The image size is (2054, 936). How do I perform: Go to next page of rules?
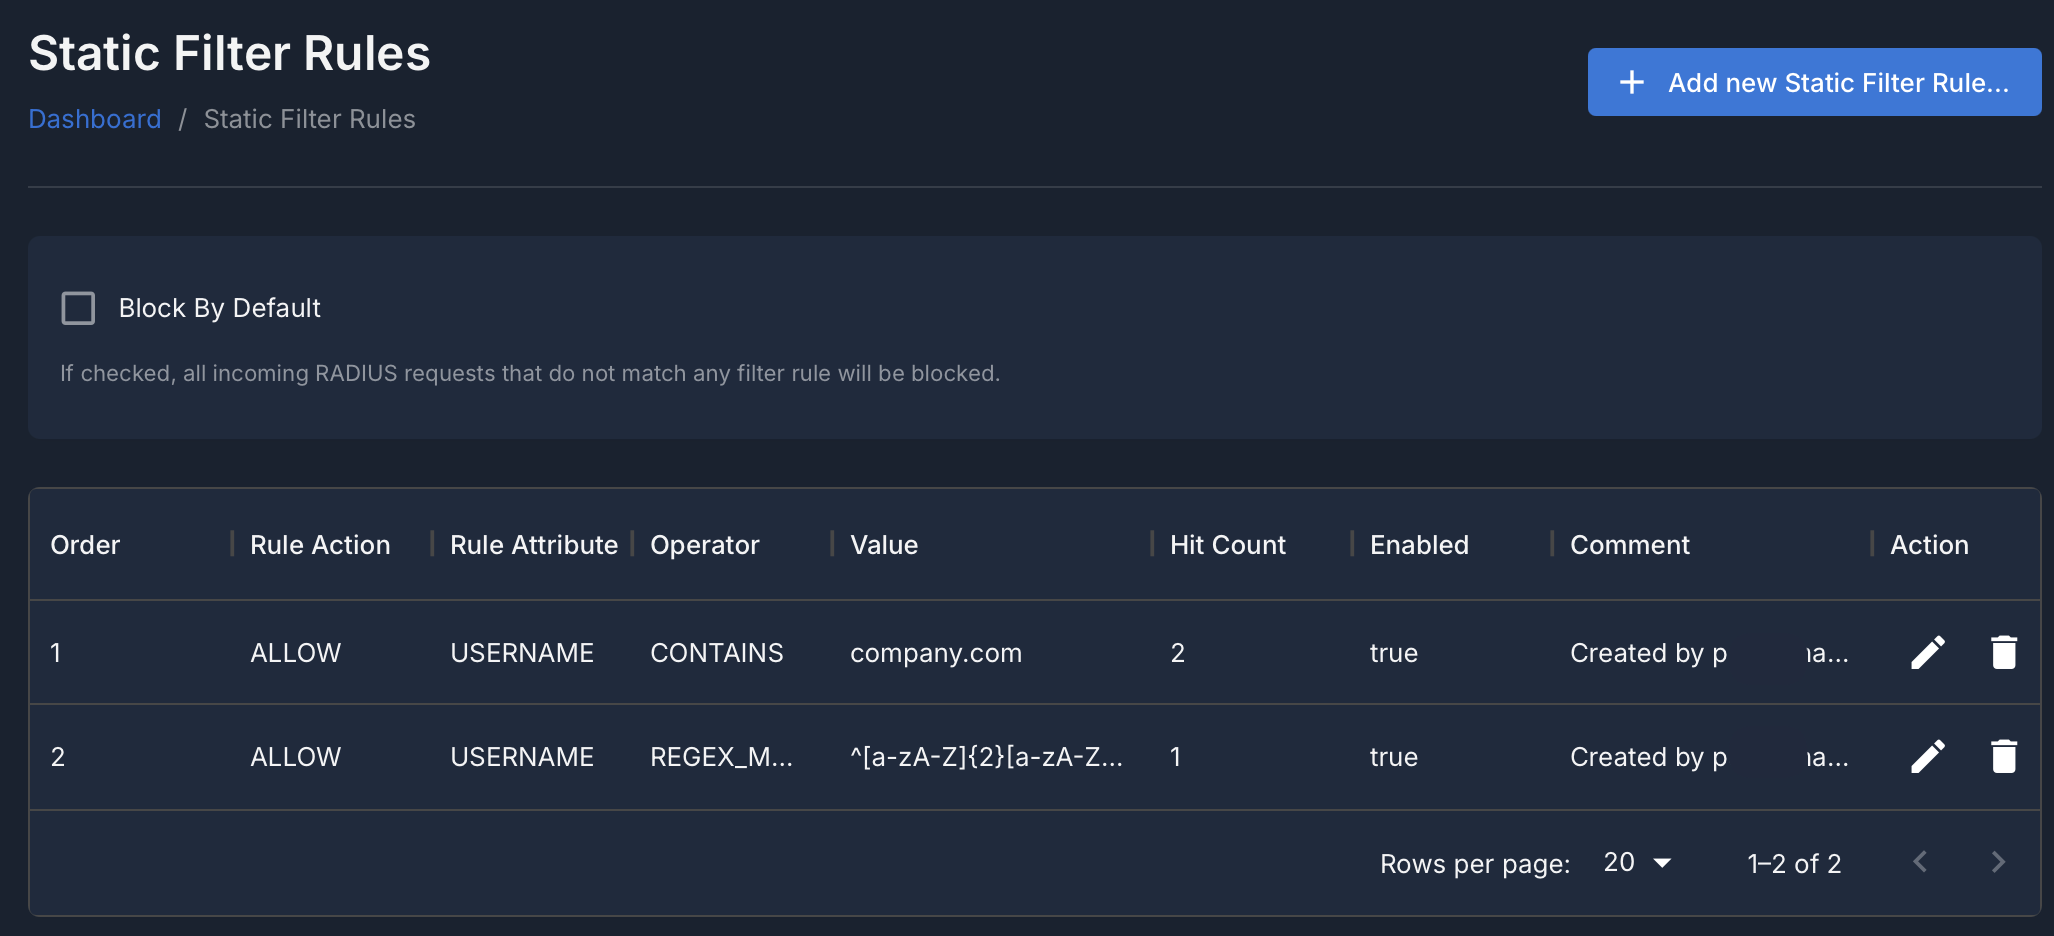coord(1998,862)
